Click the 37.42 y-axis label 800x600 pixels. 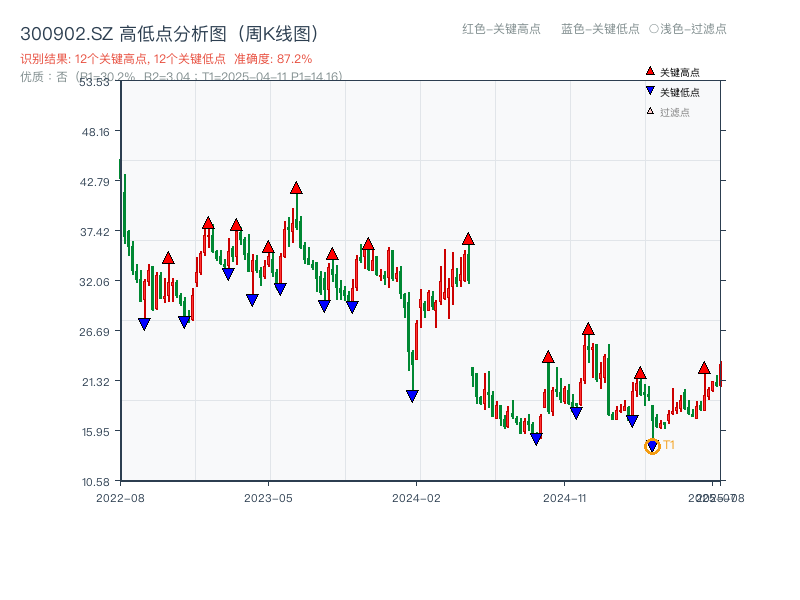pyautogui.click(x=95, y=232)
